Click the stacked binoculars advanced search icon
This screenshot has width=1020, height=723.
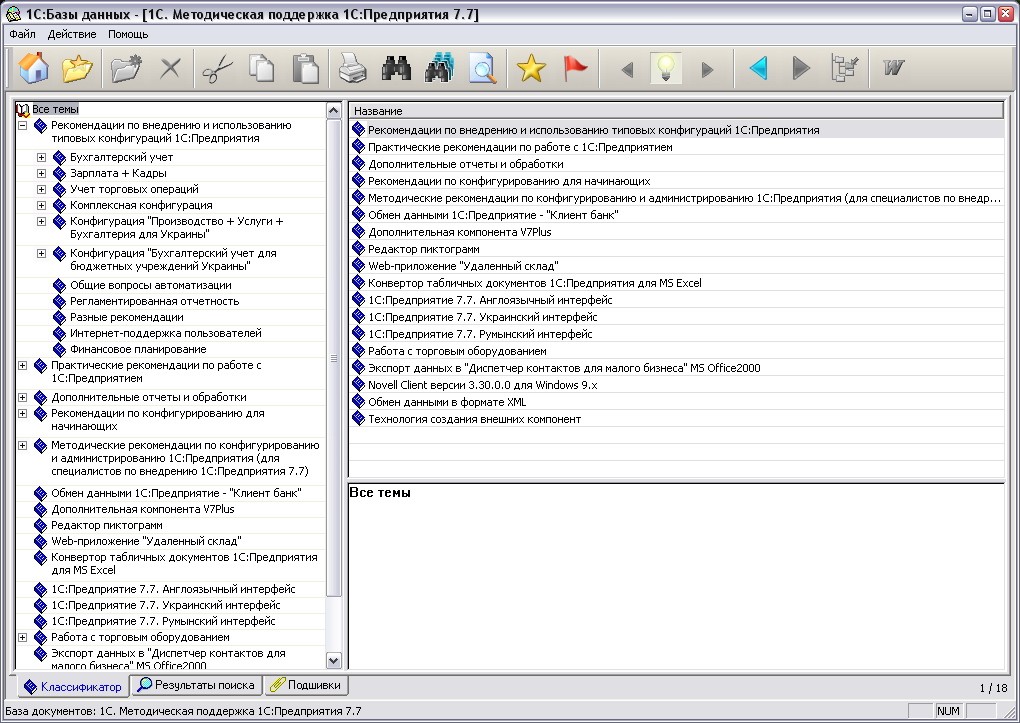[439, 68]
